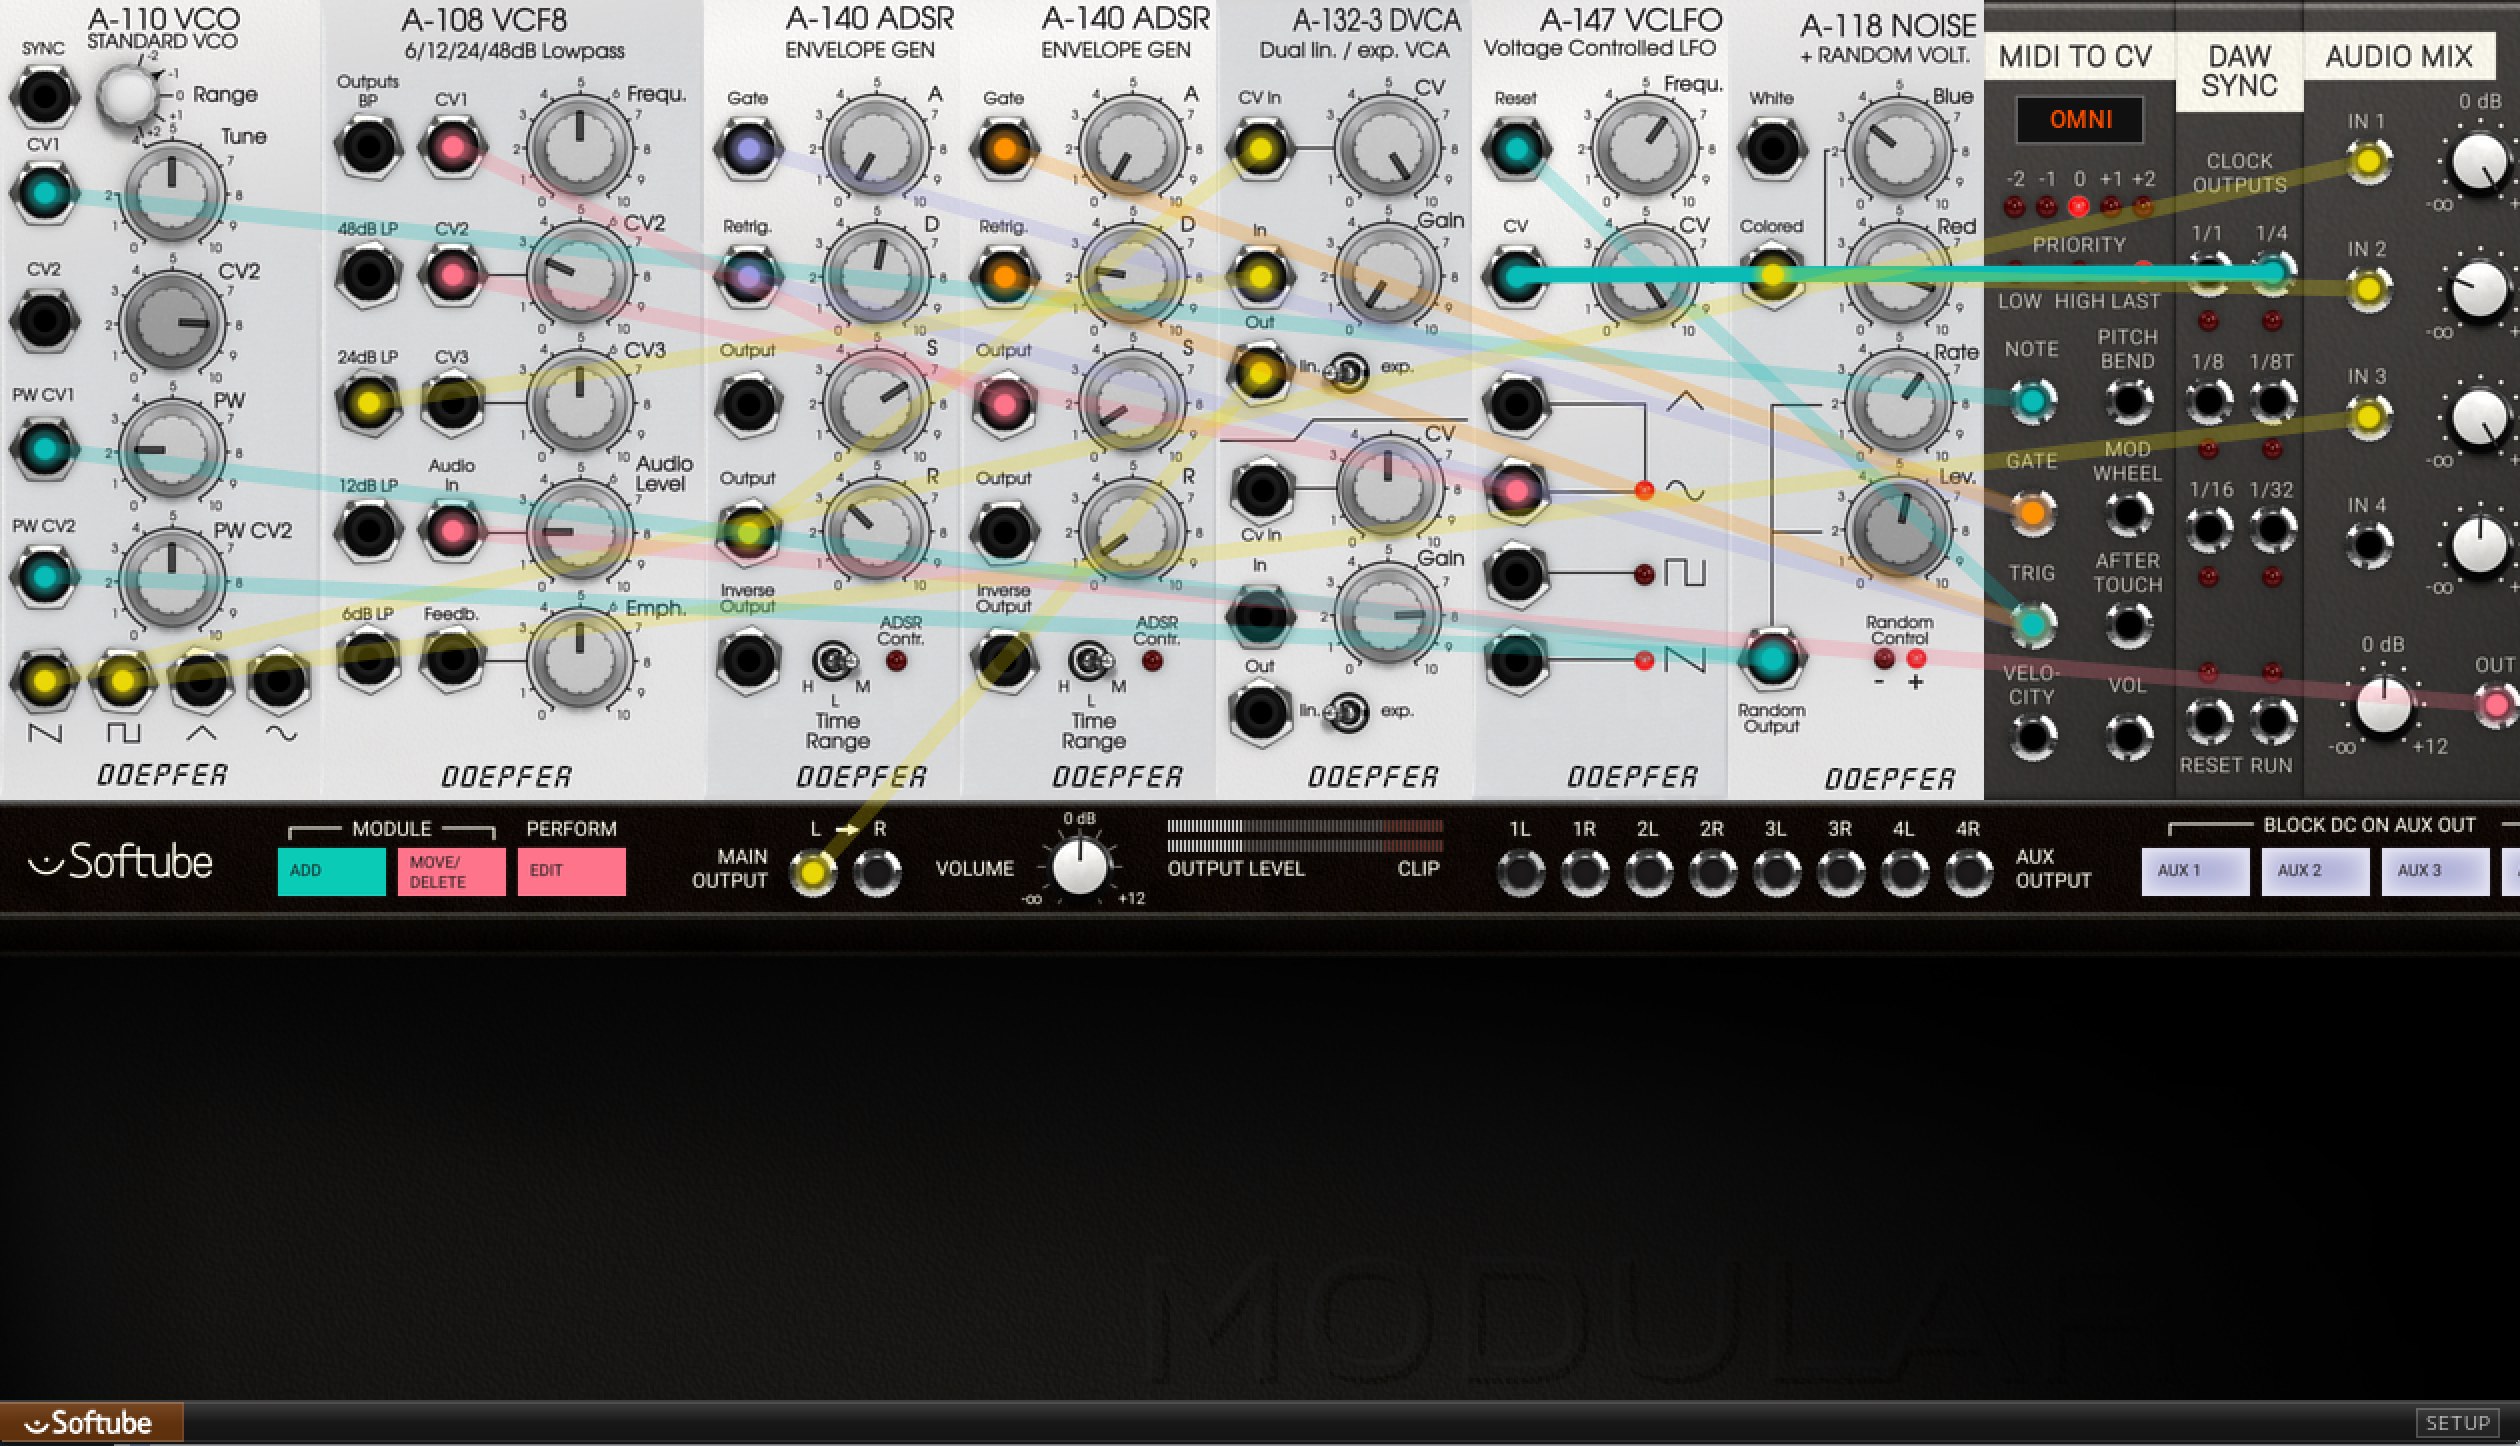Click the DAW Sync RESET jack
2520x1446 pixels.
tap(2208, 721)
